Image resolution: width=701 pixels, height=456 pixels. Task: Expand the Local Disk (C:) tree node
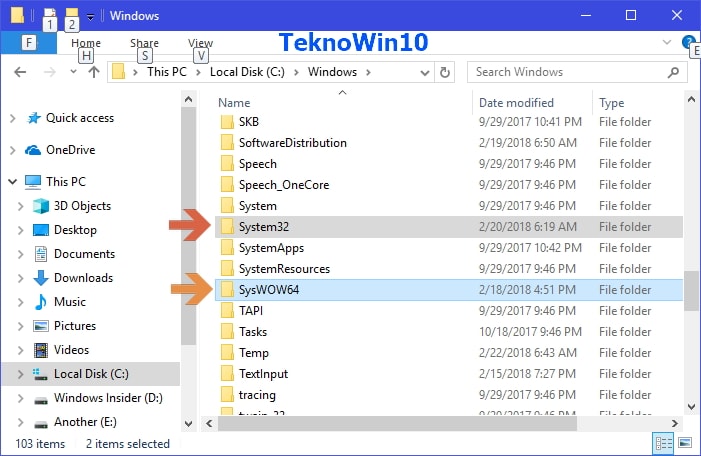(x=21, y=374)
